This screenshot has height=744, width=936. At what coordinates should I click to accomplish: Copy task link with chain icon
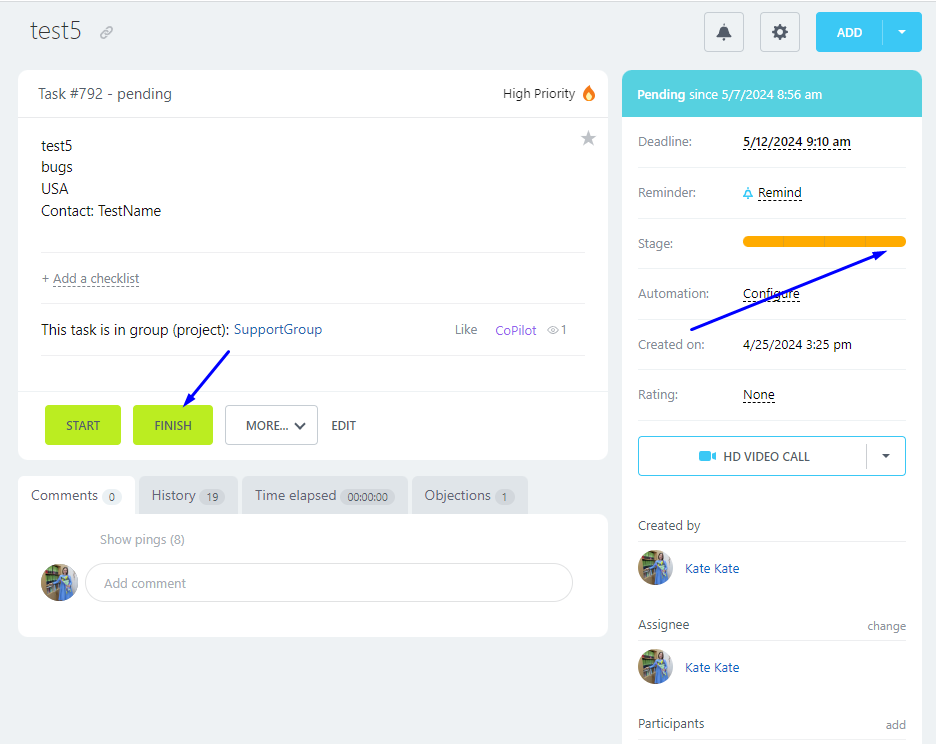click(106, 32)
